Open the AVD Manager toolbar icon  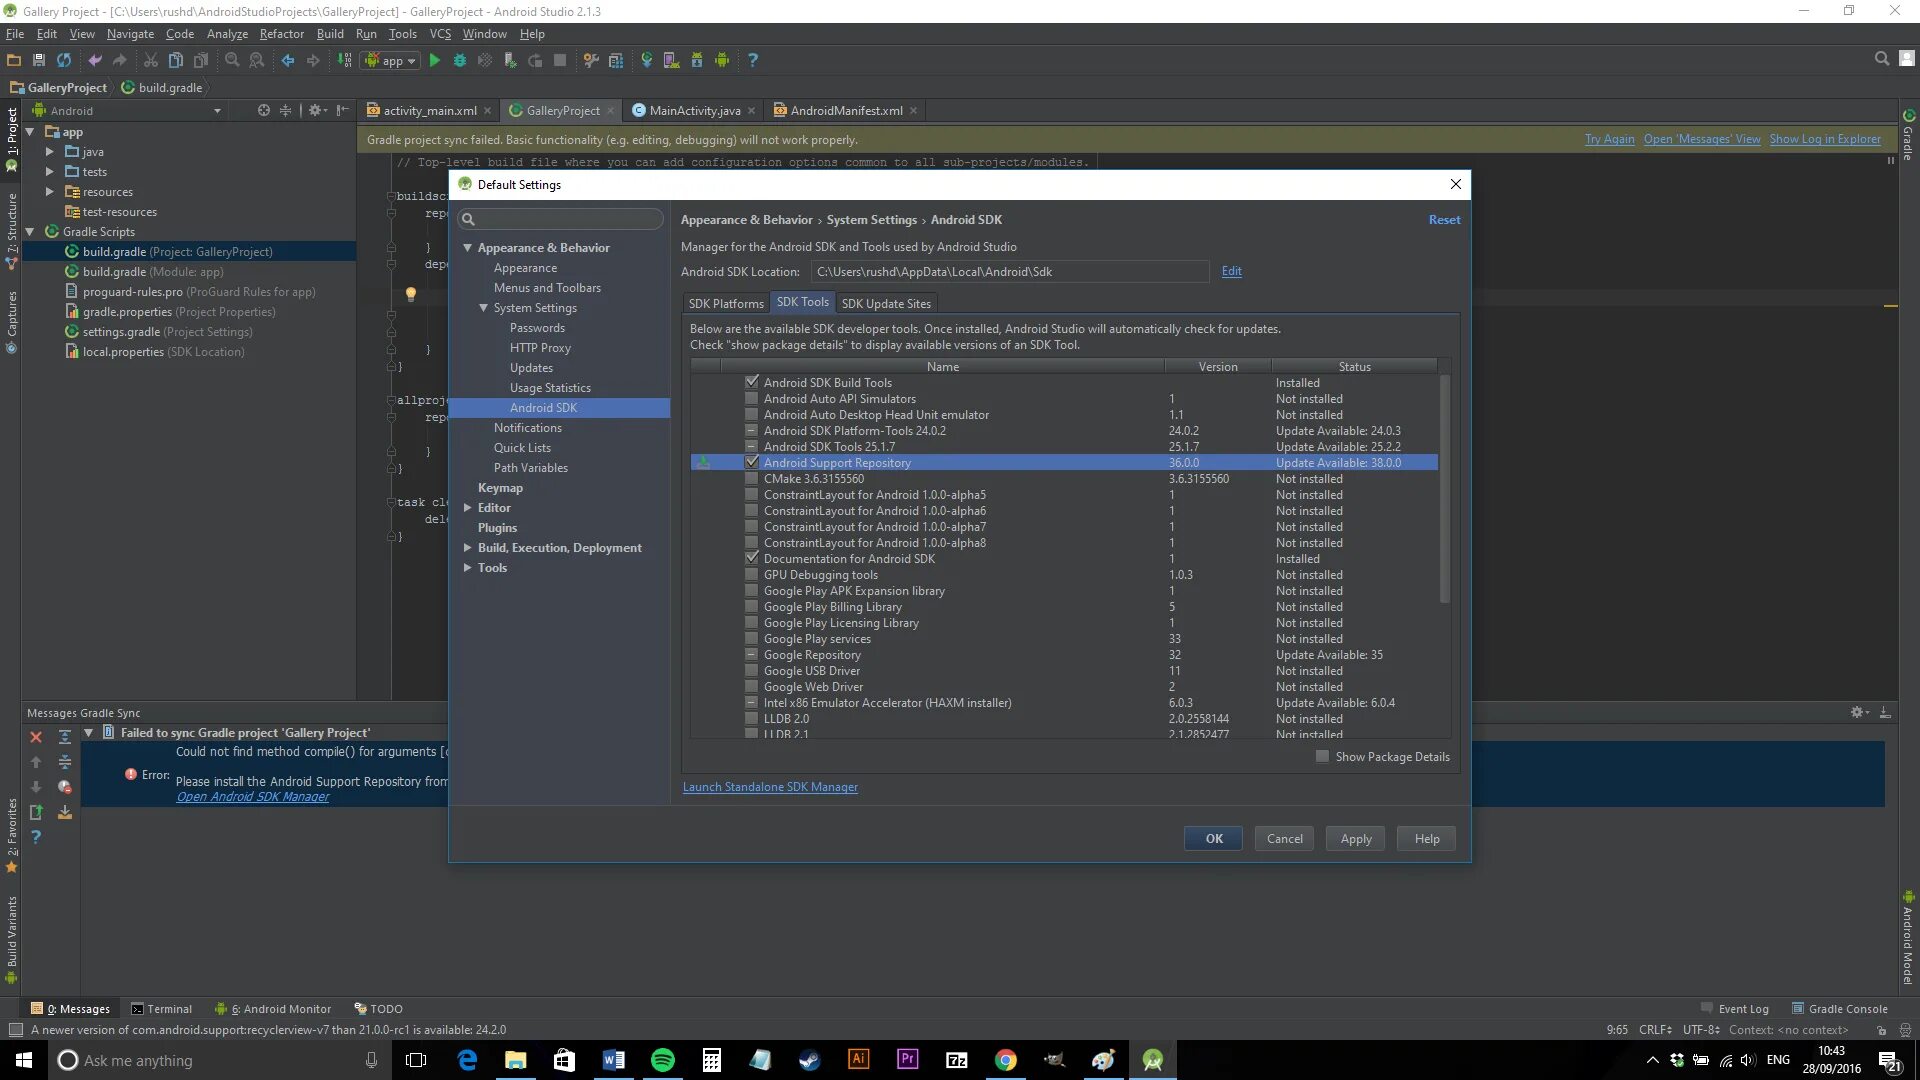coord(671,60)
